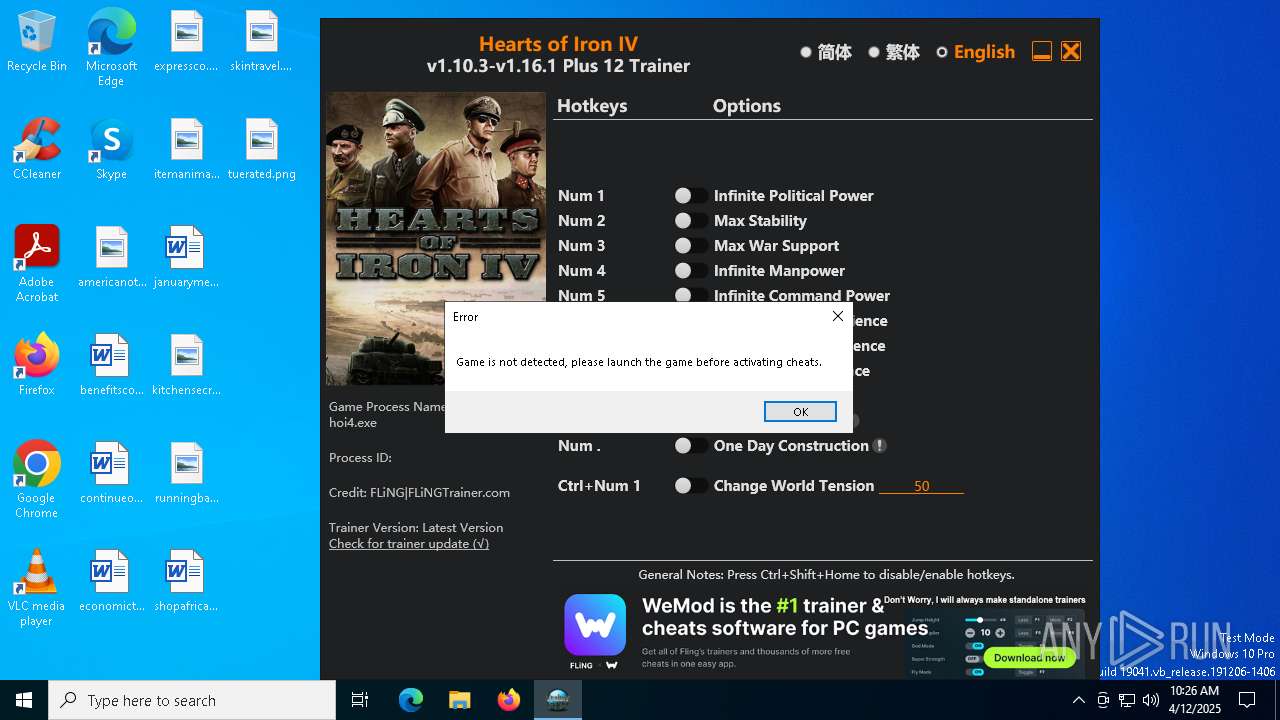Select januaryme Word document on desktop
The width and height of the screenshot is (1280, 720).
pos(186,257)
